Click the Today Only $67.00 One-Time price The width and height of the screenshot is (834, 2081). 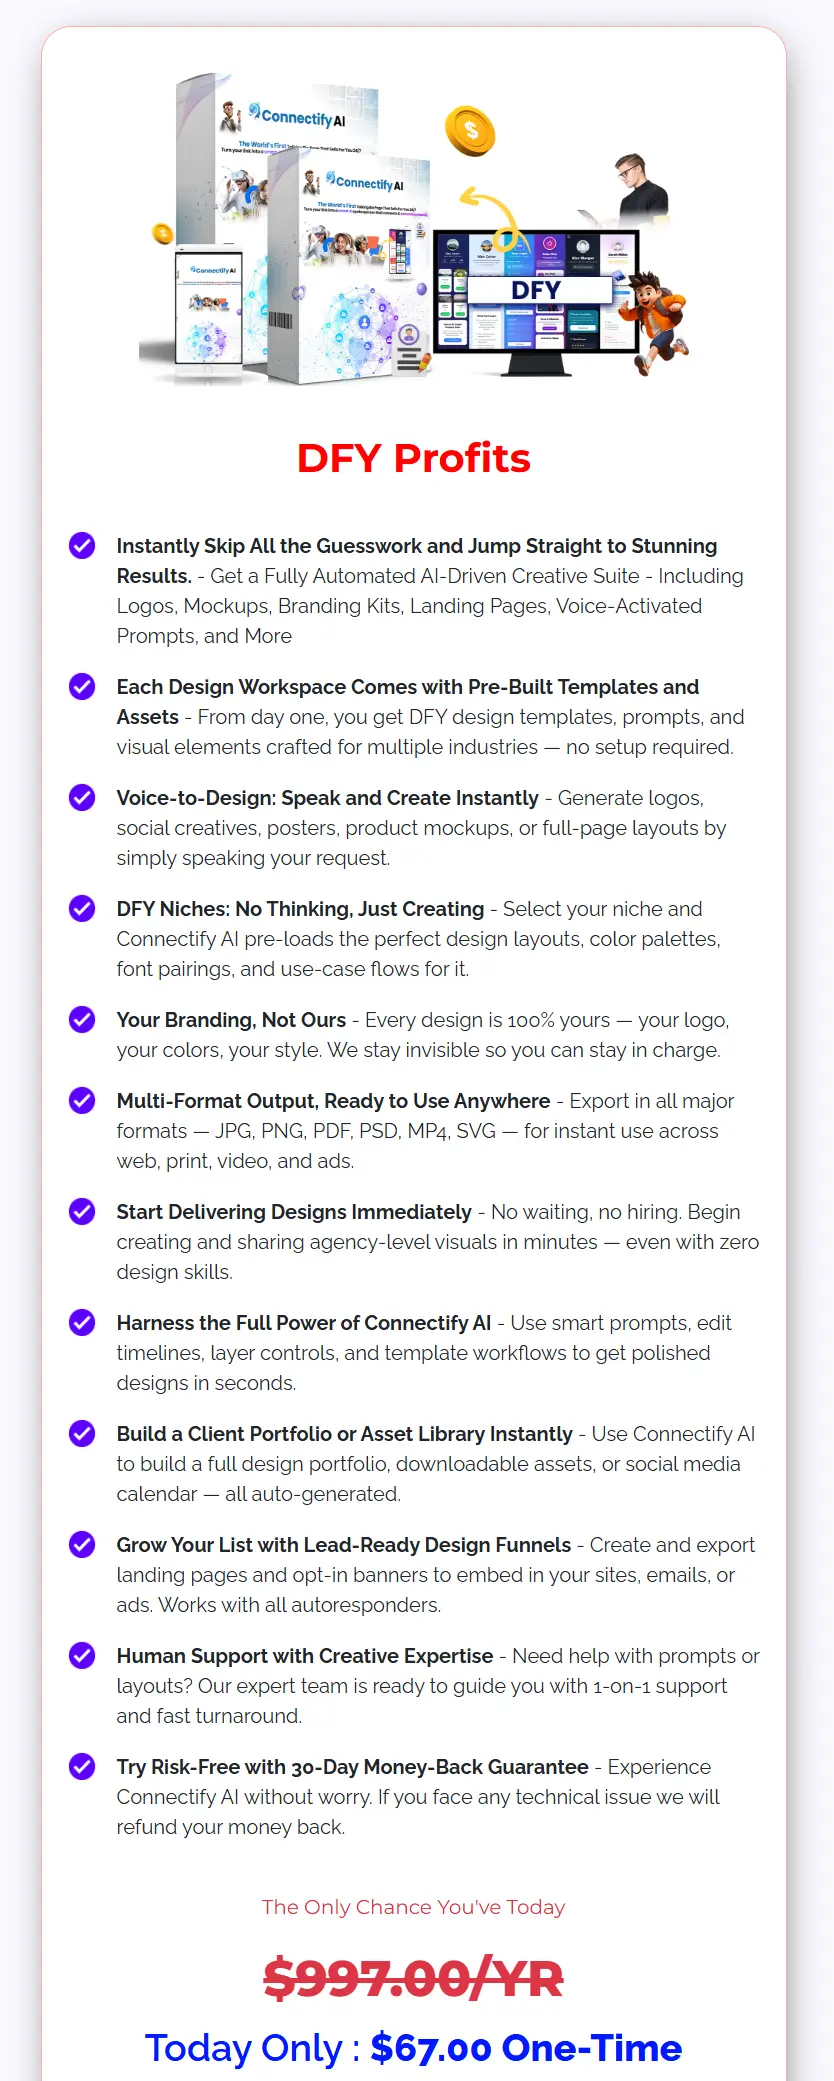[x=414, y=2047]
